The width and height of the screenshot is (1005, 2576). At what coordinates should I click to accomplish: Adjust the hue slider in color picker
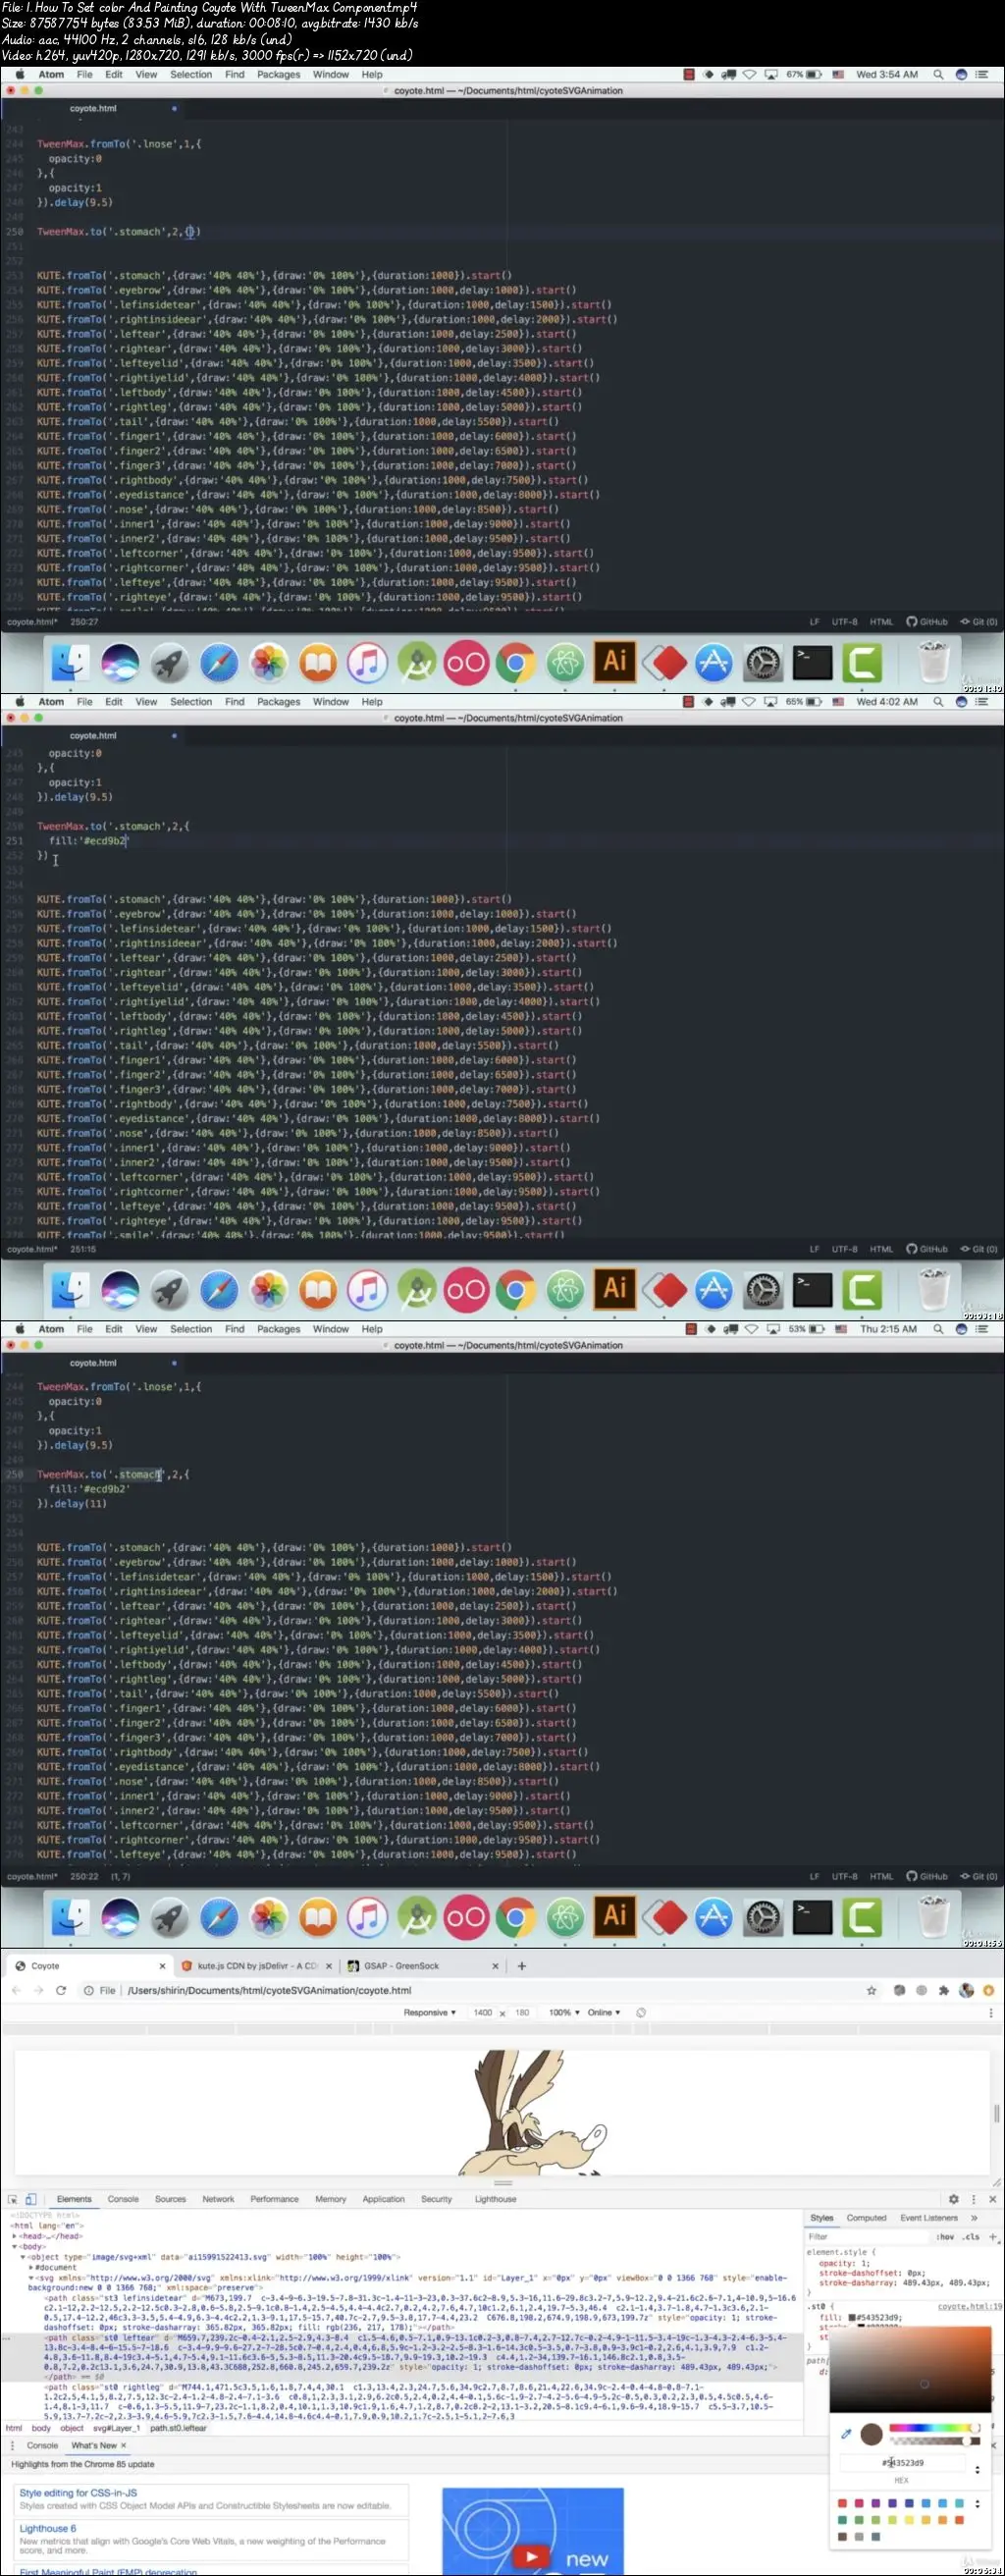pos(935,2428)
